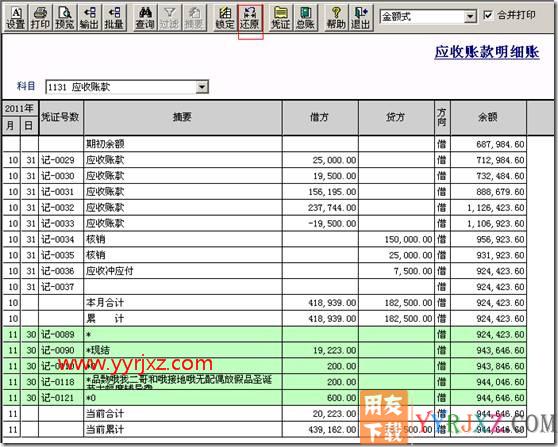Select voucher cell 记-0033
The height and width of the screenshot is (447, 558).
[61, 224]
